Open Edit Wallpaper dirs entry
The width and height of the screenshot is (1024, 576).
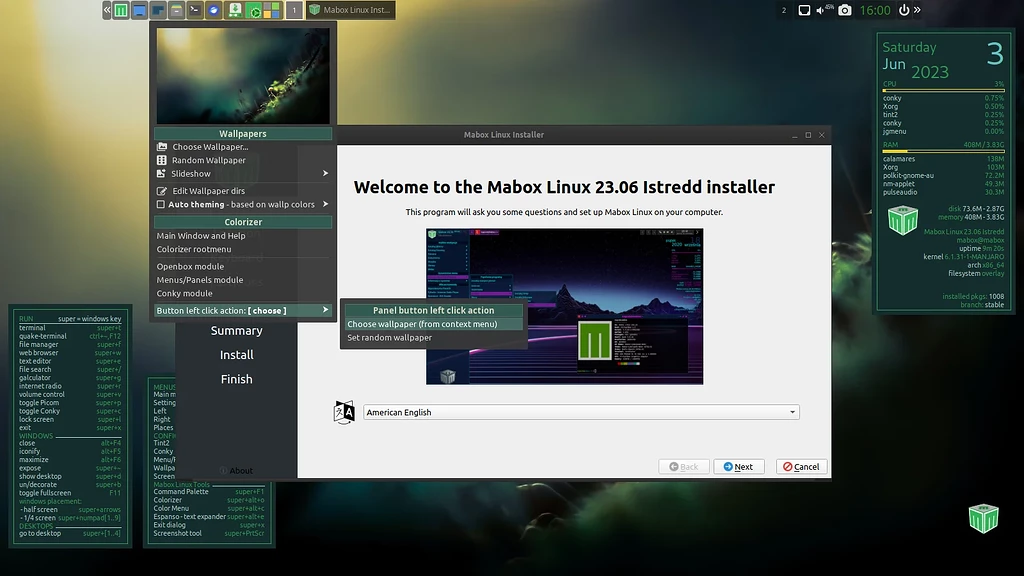pyautogui.click(x=208, y=191)
